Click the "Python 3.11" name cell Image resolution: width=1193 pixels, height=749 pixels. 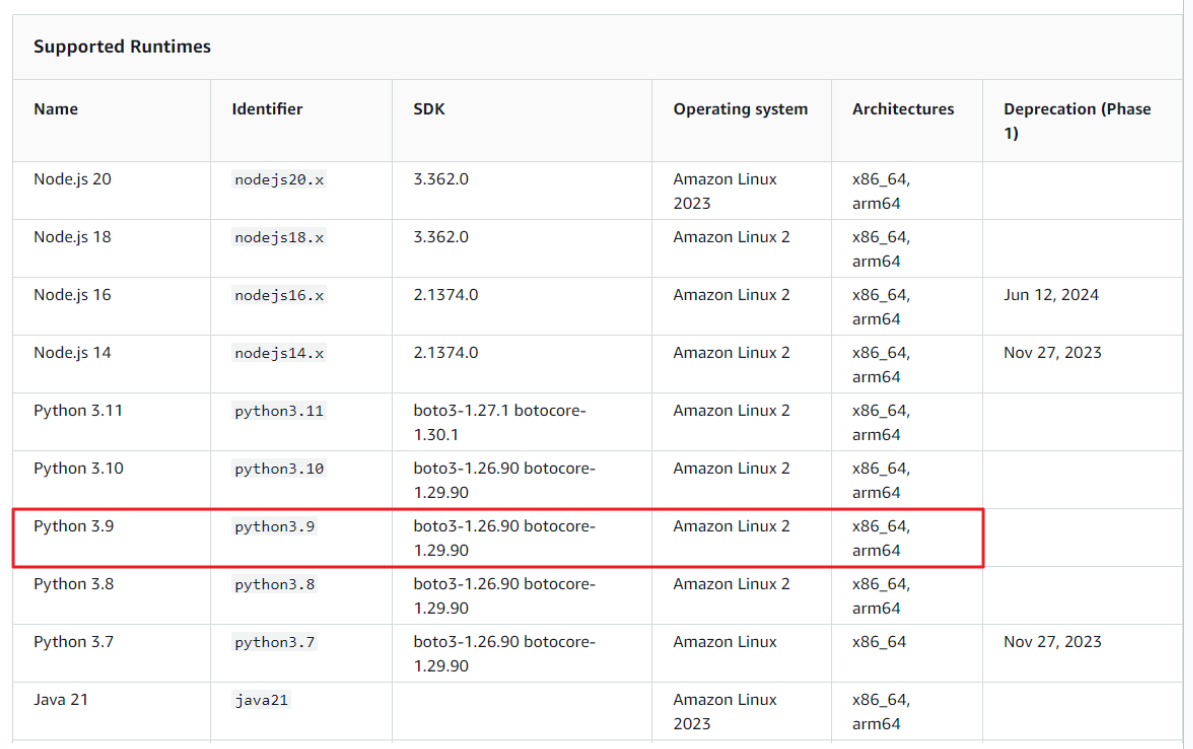coord(78,410)
